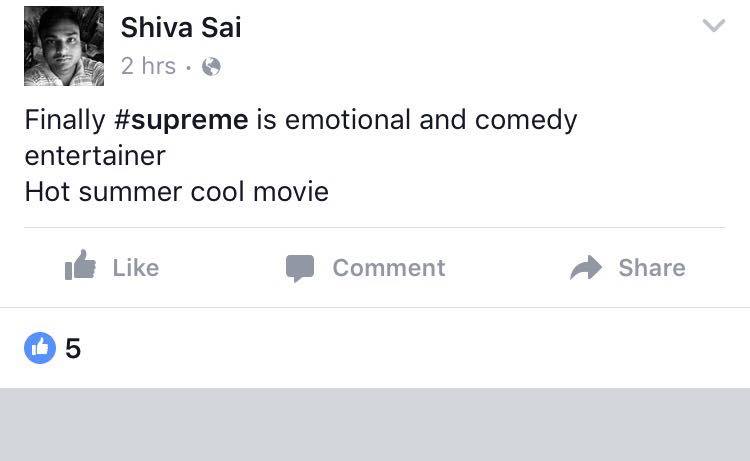Screen dimensions: 750x461
Task: Click the "Hot summer cool movie" line
Action: point(177,190)
